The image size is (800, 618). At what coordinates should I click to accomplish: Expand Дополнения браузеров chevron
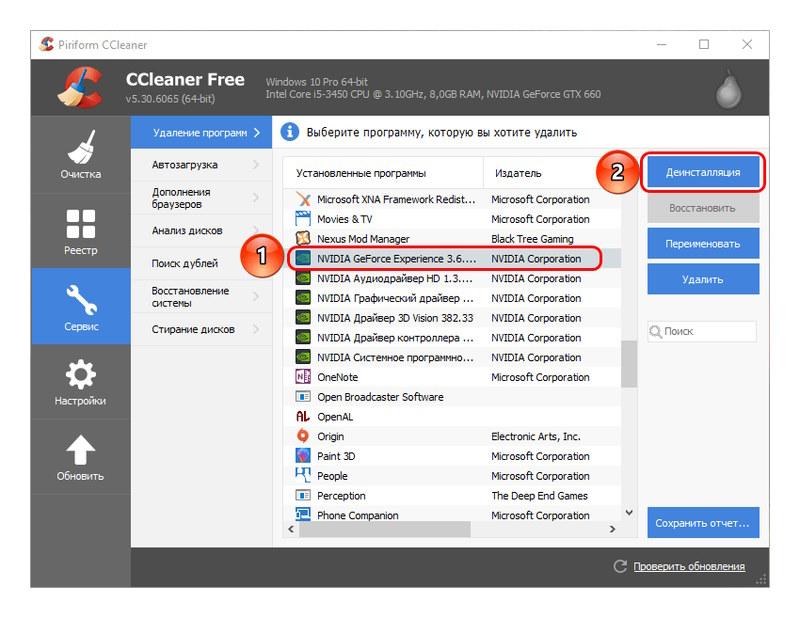256,197
